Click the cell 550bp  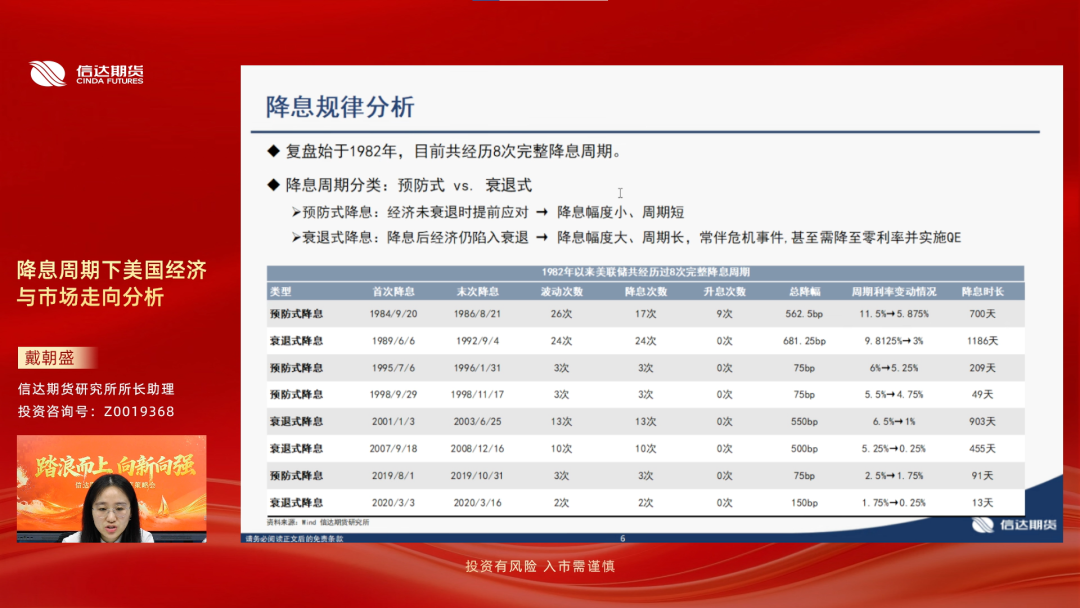[x=804, y=421]
